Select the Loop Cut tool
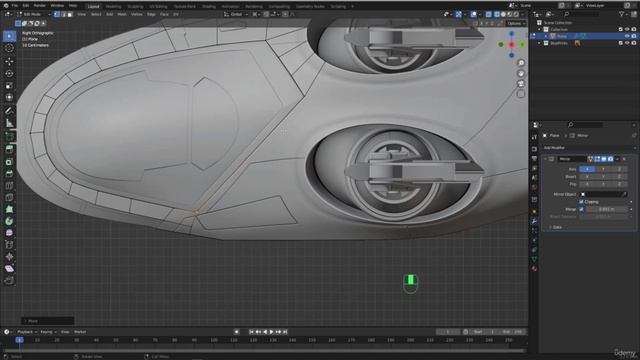The height and width of the screenshot is (360, 640). [x=9, y=186]
